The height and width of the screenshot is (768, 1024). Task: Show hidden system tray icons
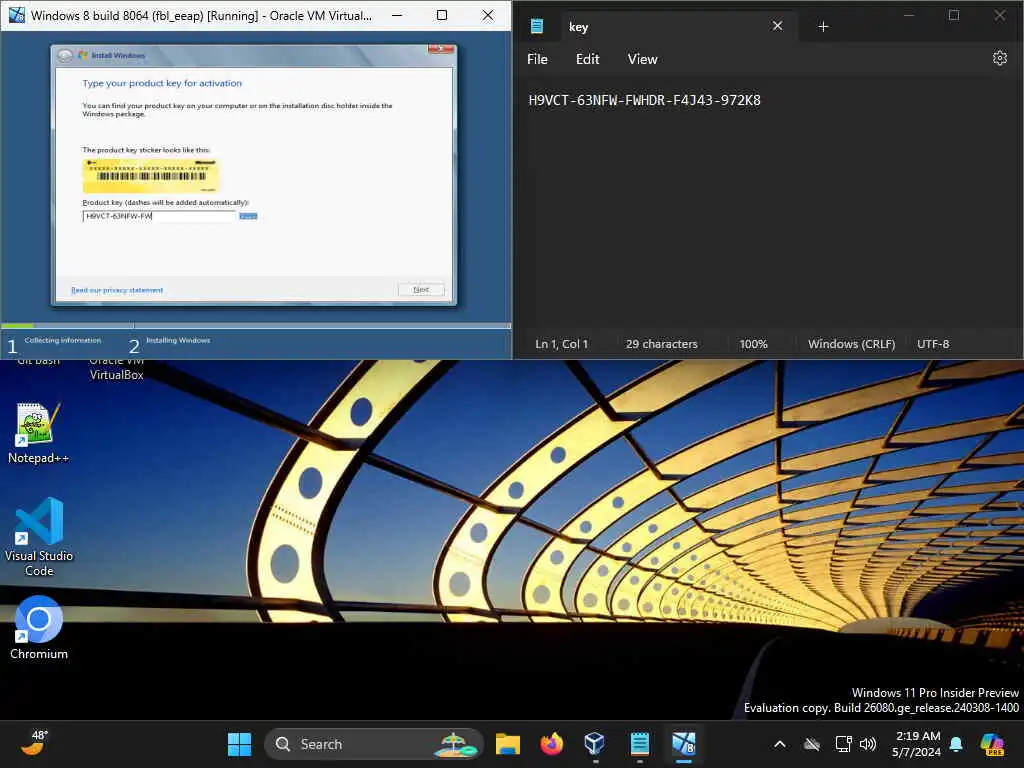[780, 744]
